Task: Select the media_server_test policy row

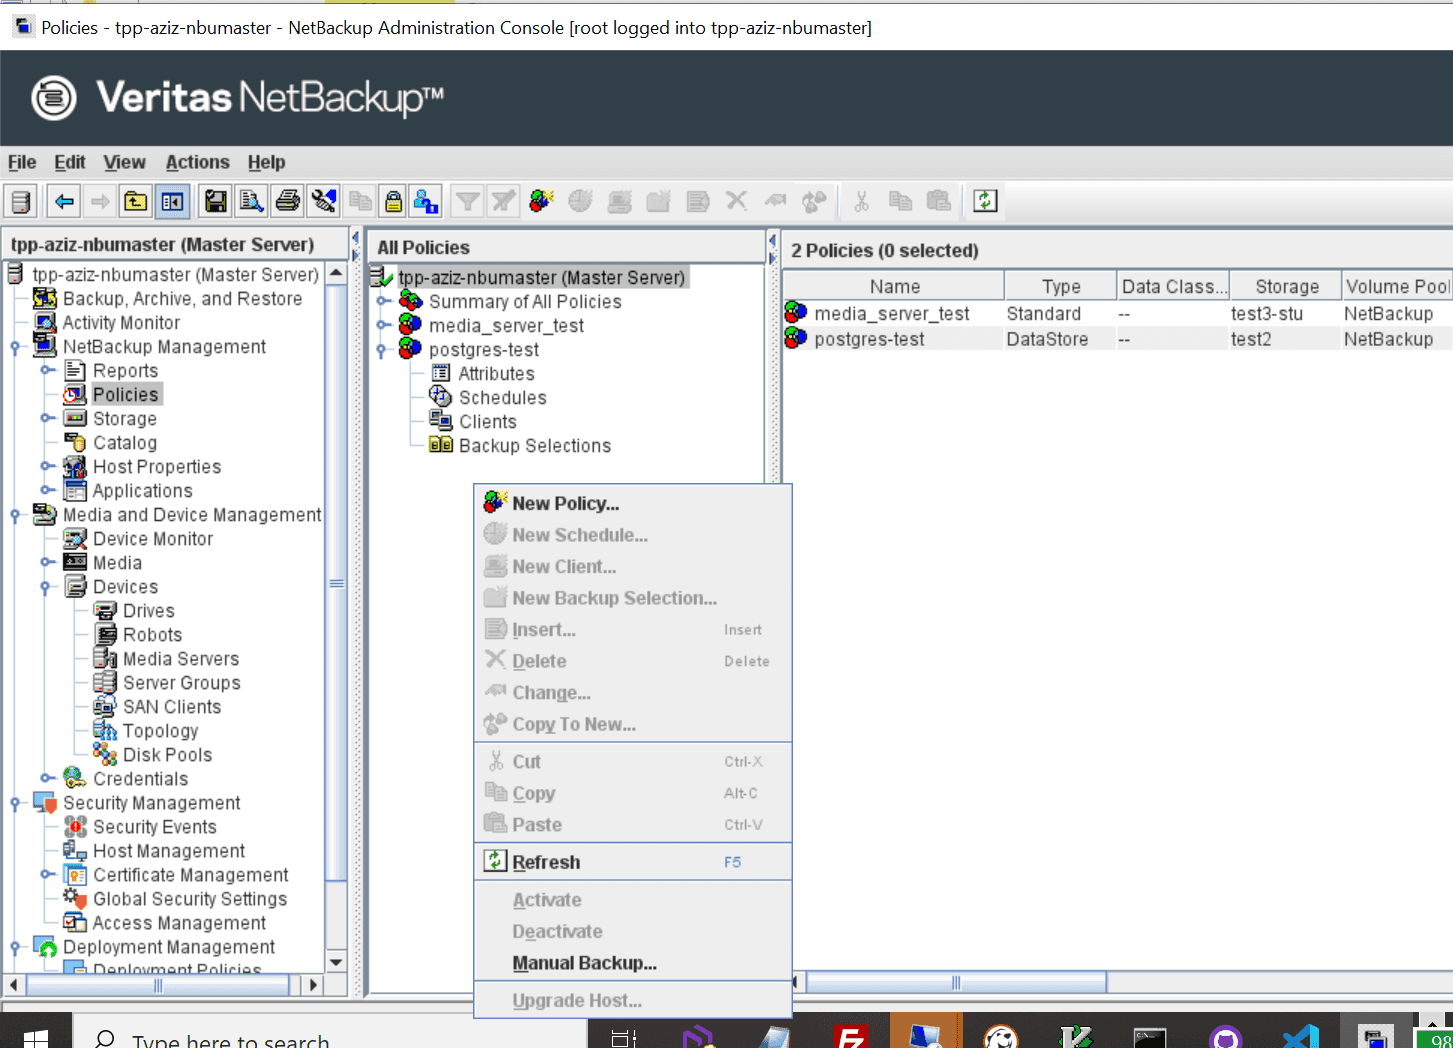Action: 890,312
